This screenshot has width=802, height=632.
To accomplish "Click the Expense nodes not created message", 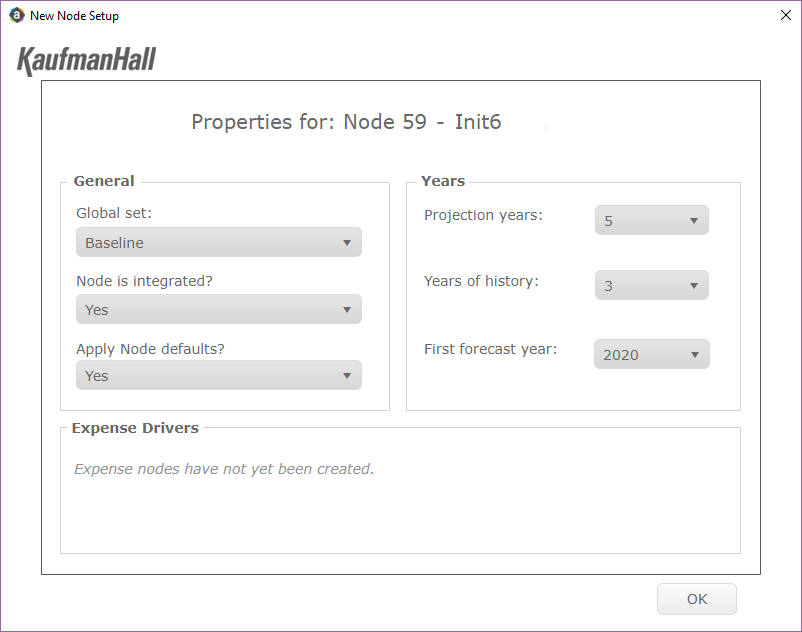I will [224, 469].
